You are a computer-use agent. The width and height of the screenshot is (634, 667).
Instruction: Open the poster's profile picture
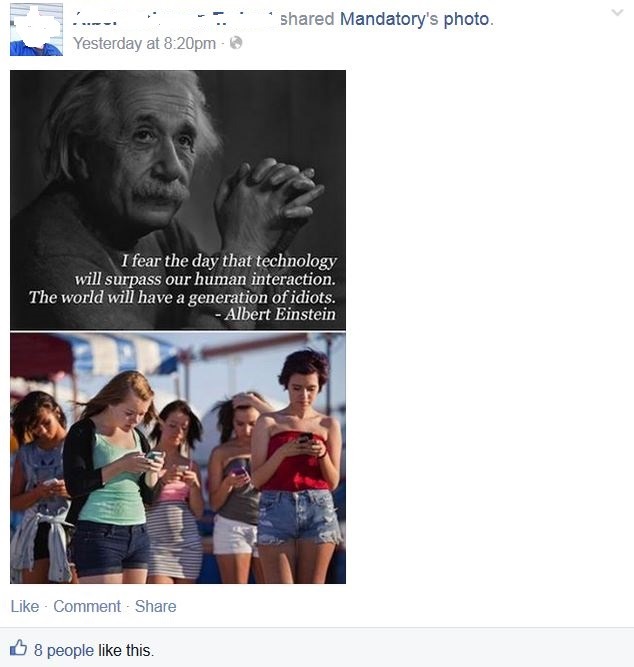pyautogui.click(x=36, y=29)
